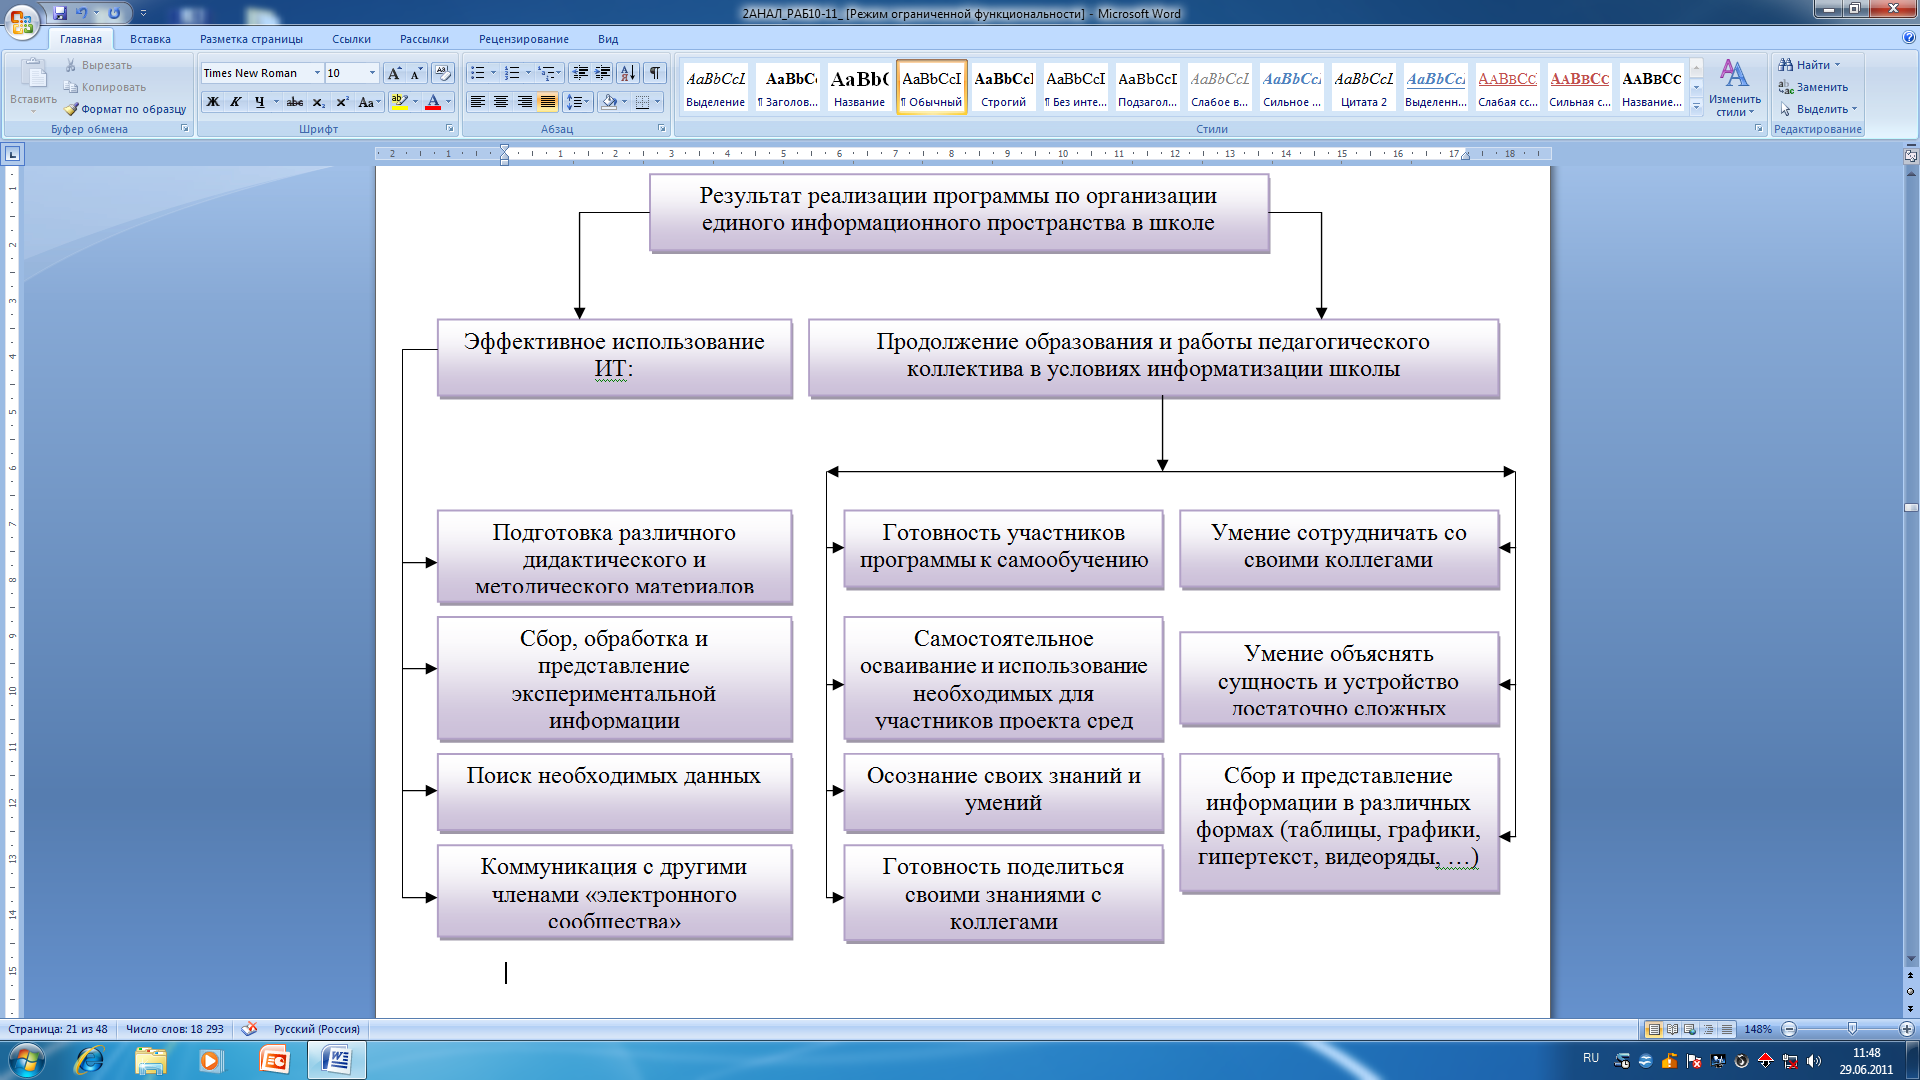Decrease paragraph indent
1920x1080 pixels.
point(580,73)
